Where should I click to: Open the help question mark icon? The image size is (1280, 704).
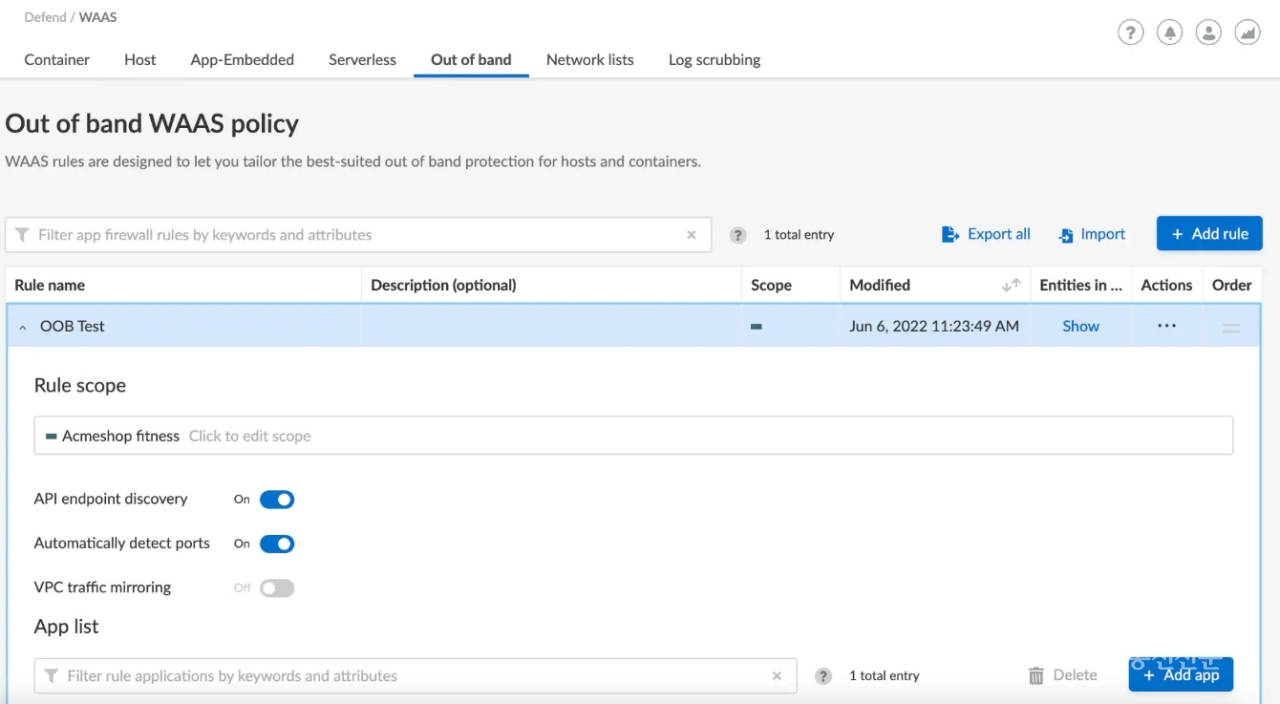(x=1130, y=33)
